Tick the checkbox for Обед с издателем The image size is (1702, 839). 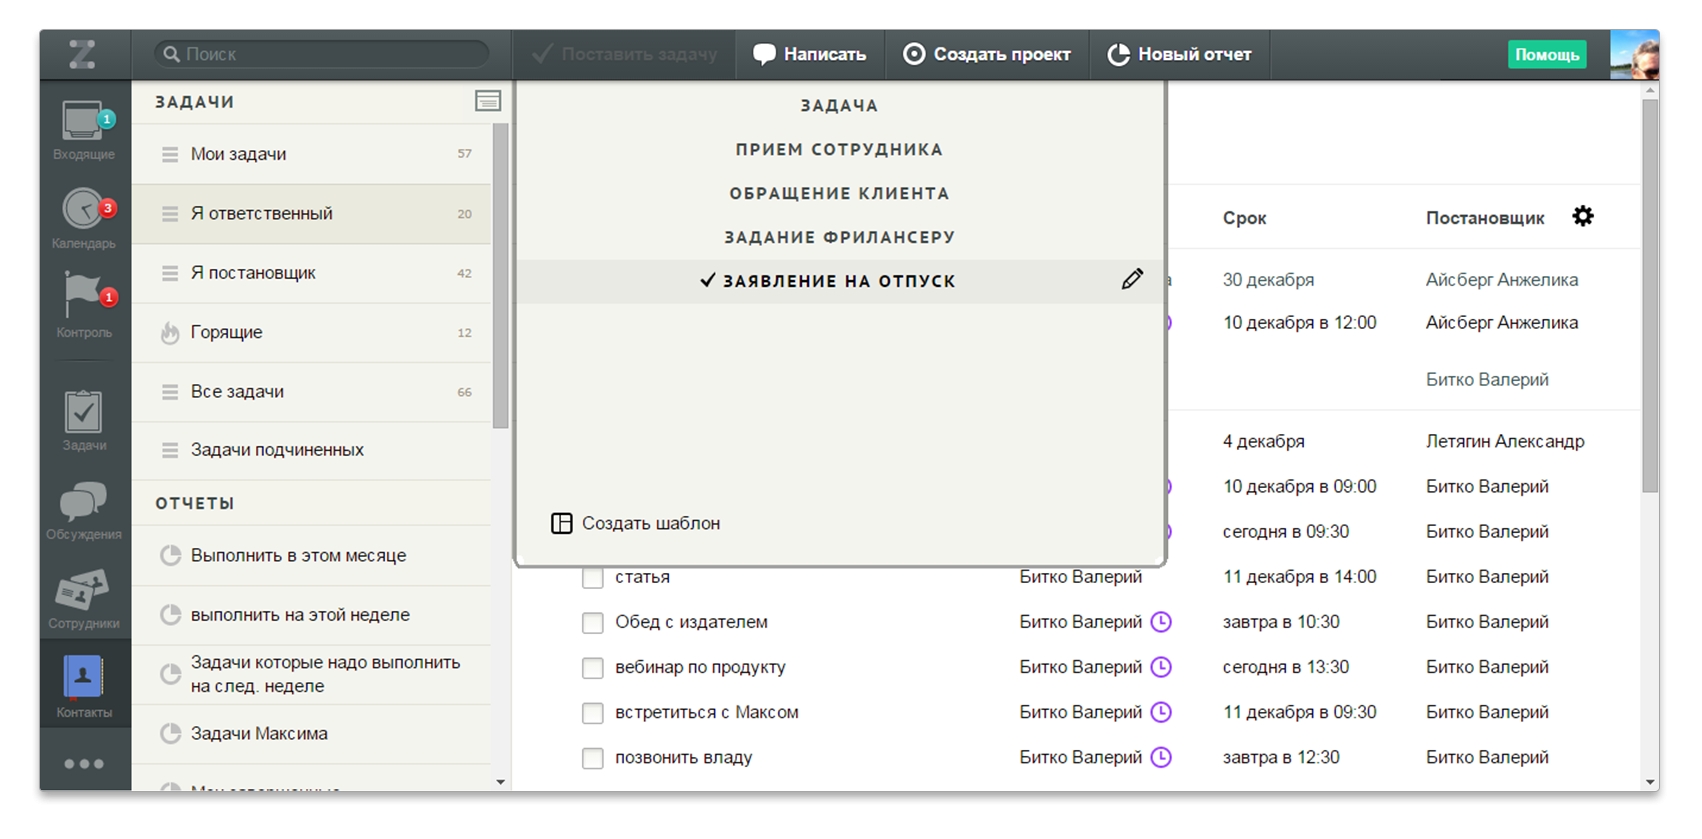593,622
